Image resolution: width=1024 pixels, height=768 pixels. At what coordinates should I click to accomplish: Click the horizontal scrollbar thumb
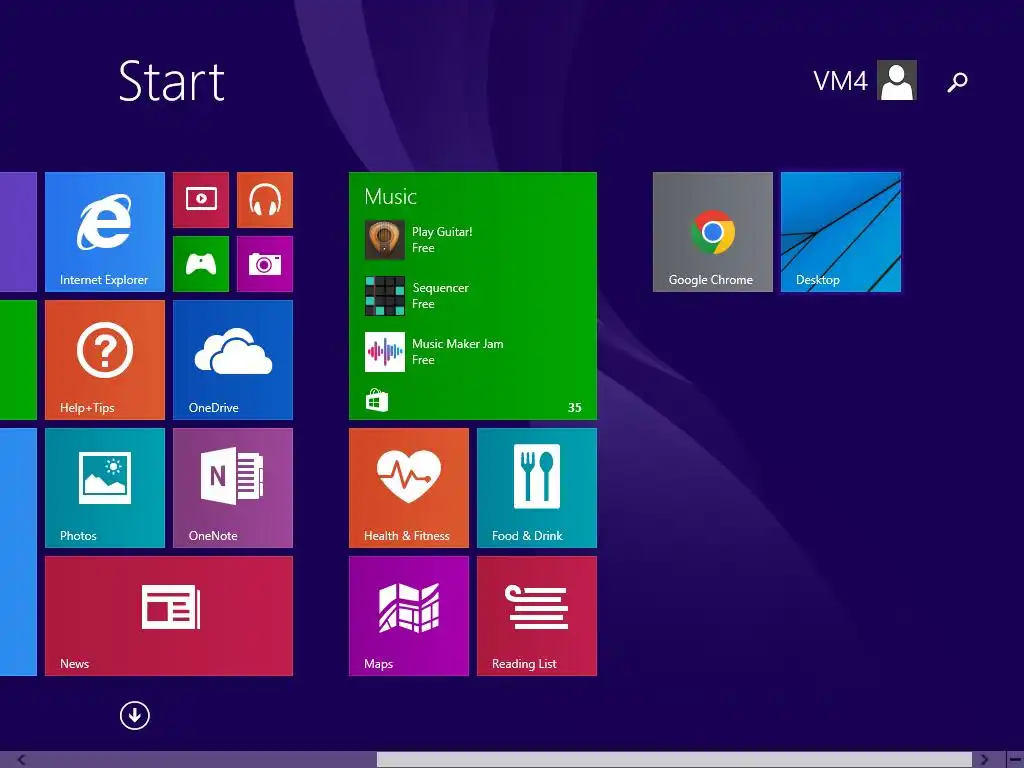(675, 760)
